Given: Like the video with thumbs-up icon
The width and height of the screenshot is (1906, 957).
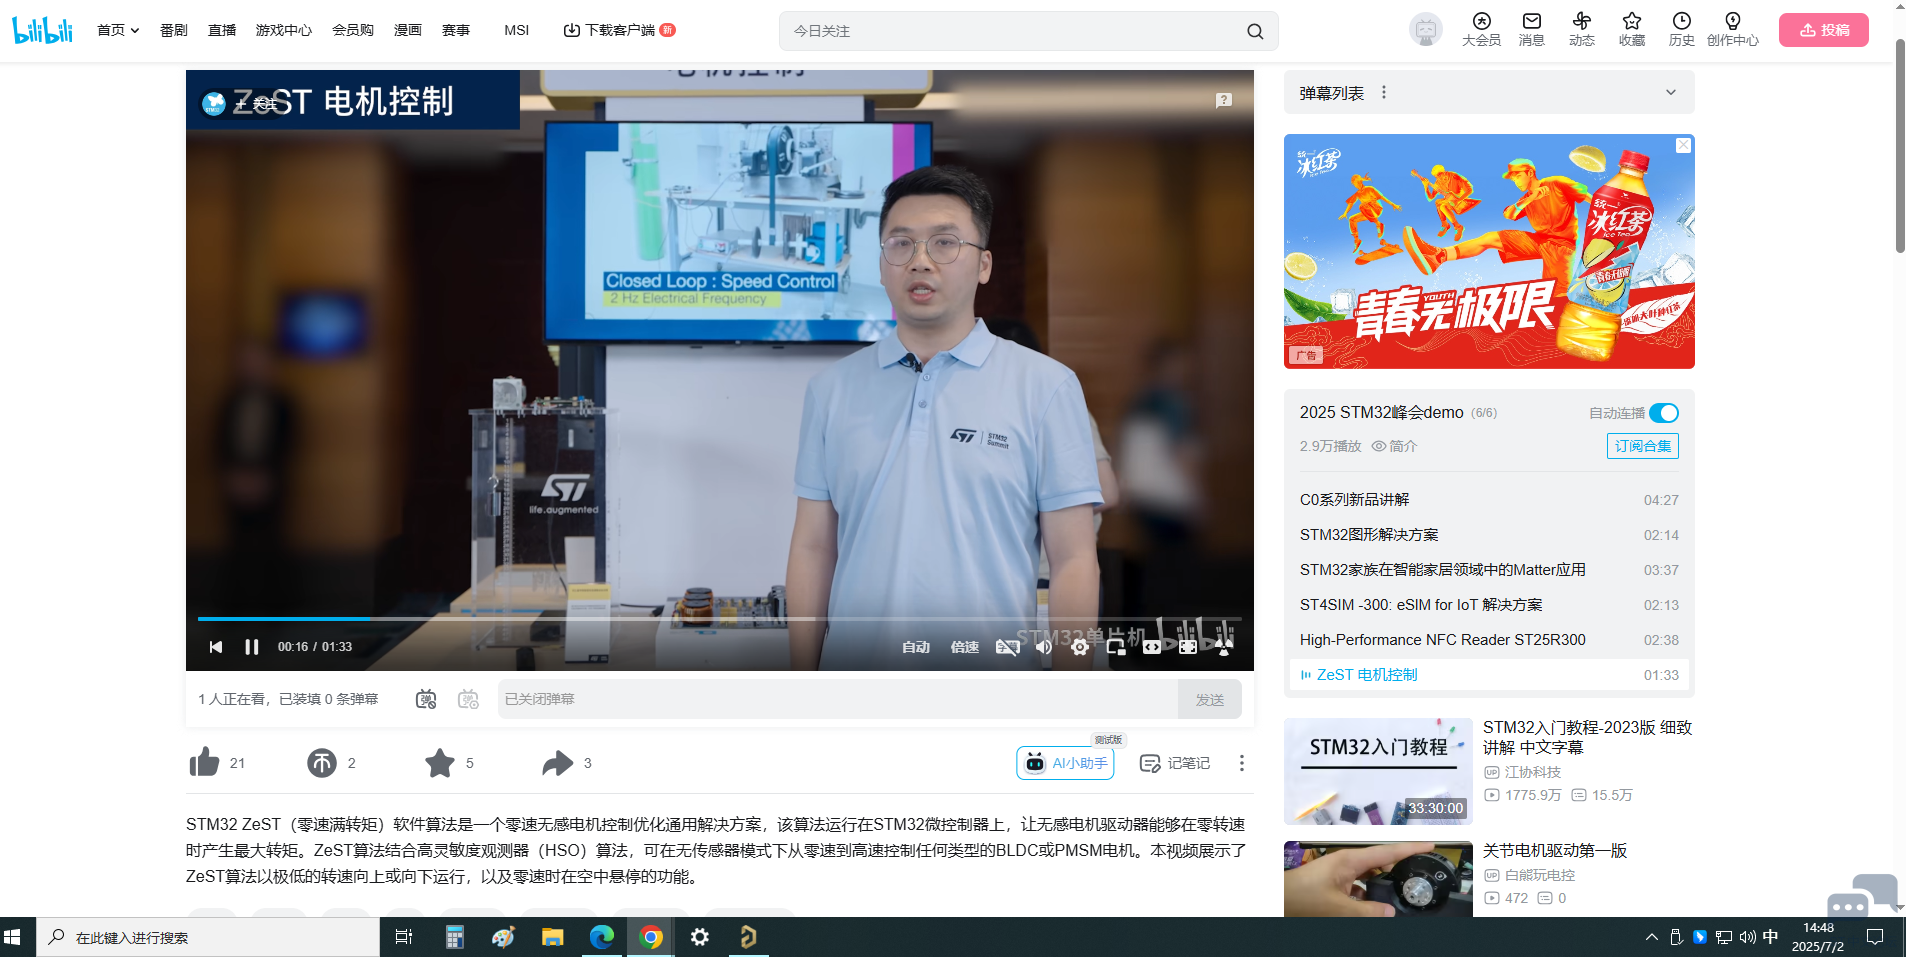Looking at the screenshot, I should click(204, 763).
